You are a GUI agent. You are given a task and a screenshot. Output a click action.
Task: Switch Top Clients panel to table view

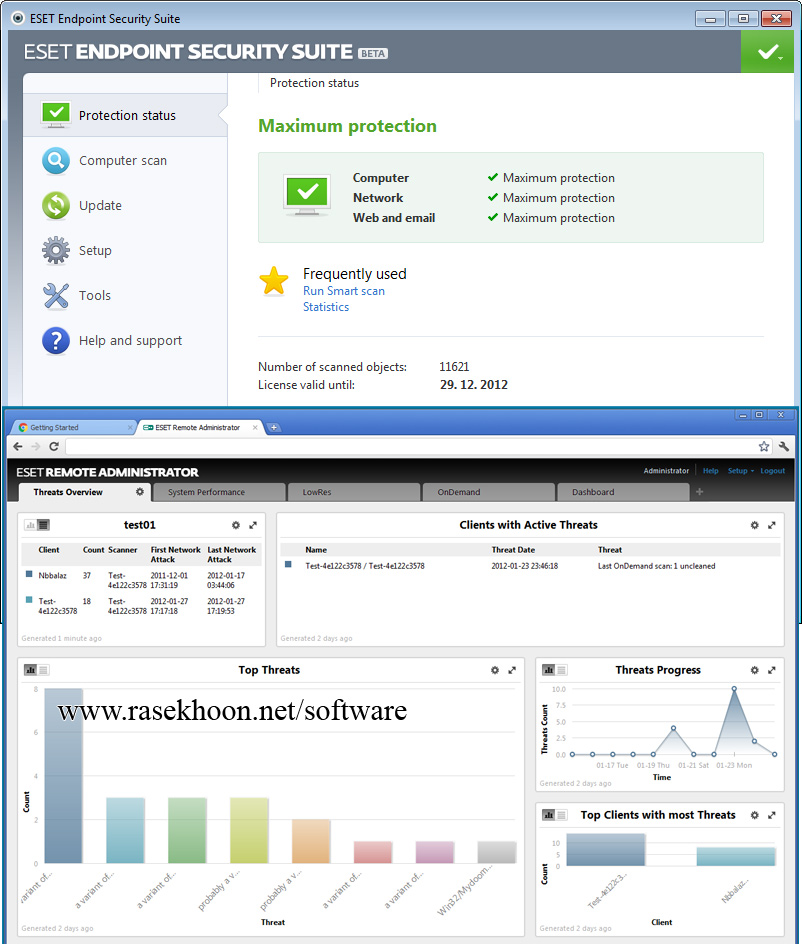562,815
